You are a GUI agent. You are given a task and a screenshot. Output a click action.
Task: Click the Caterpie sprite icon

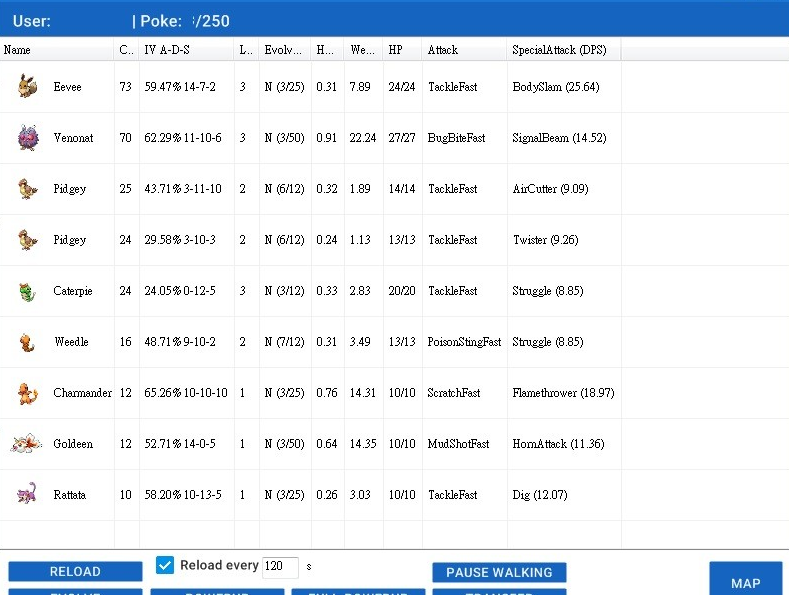tap(27, 292)
